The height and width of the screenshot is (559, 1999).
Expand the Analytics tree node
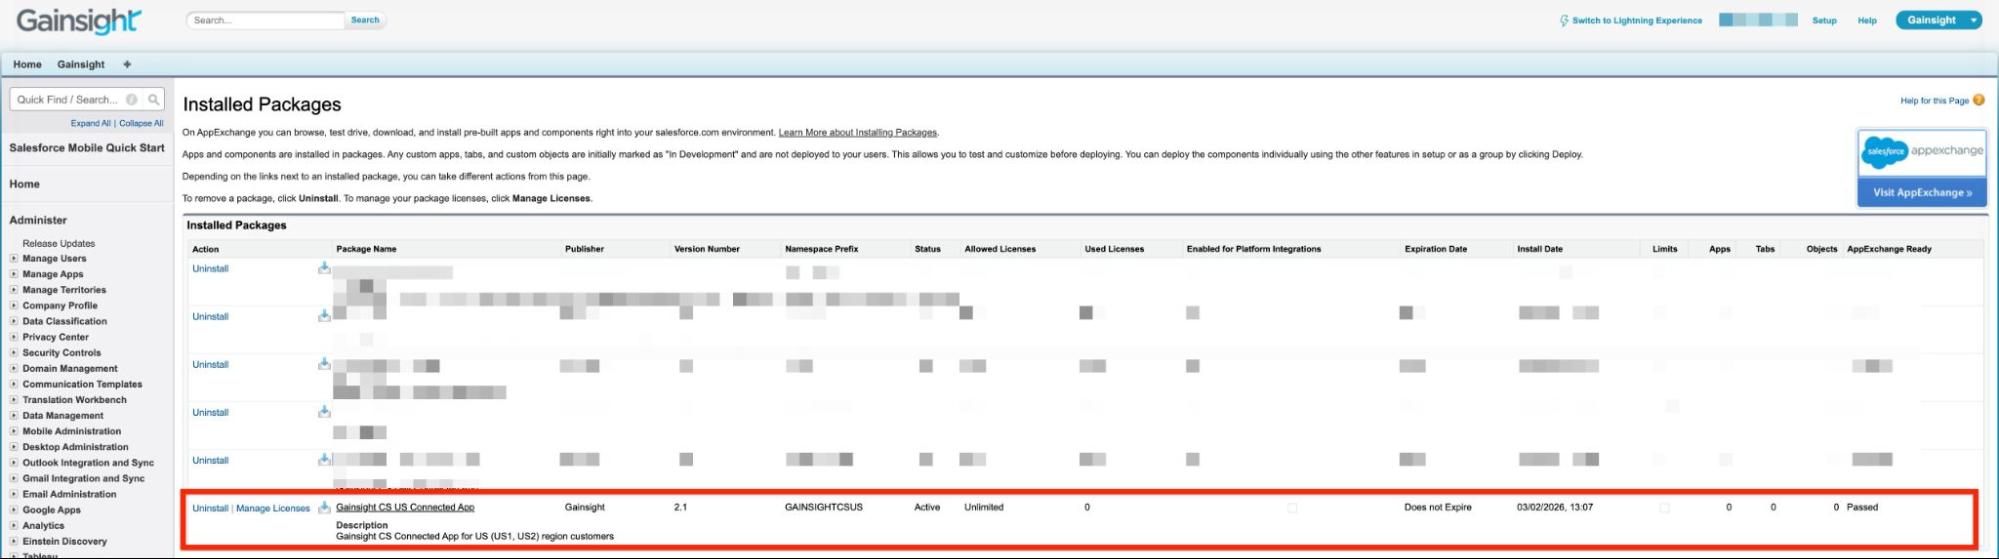tap(14, 525)
